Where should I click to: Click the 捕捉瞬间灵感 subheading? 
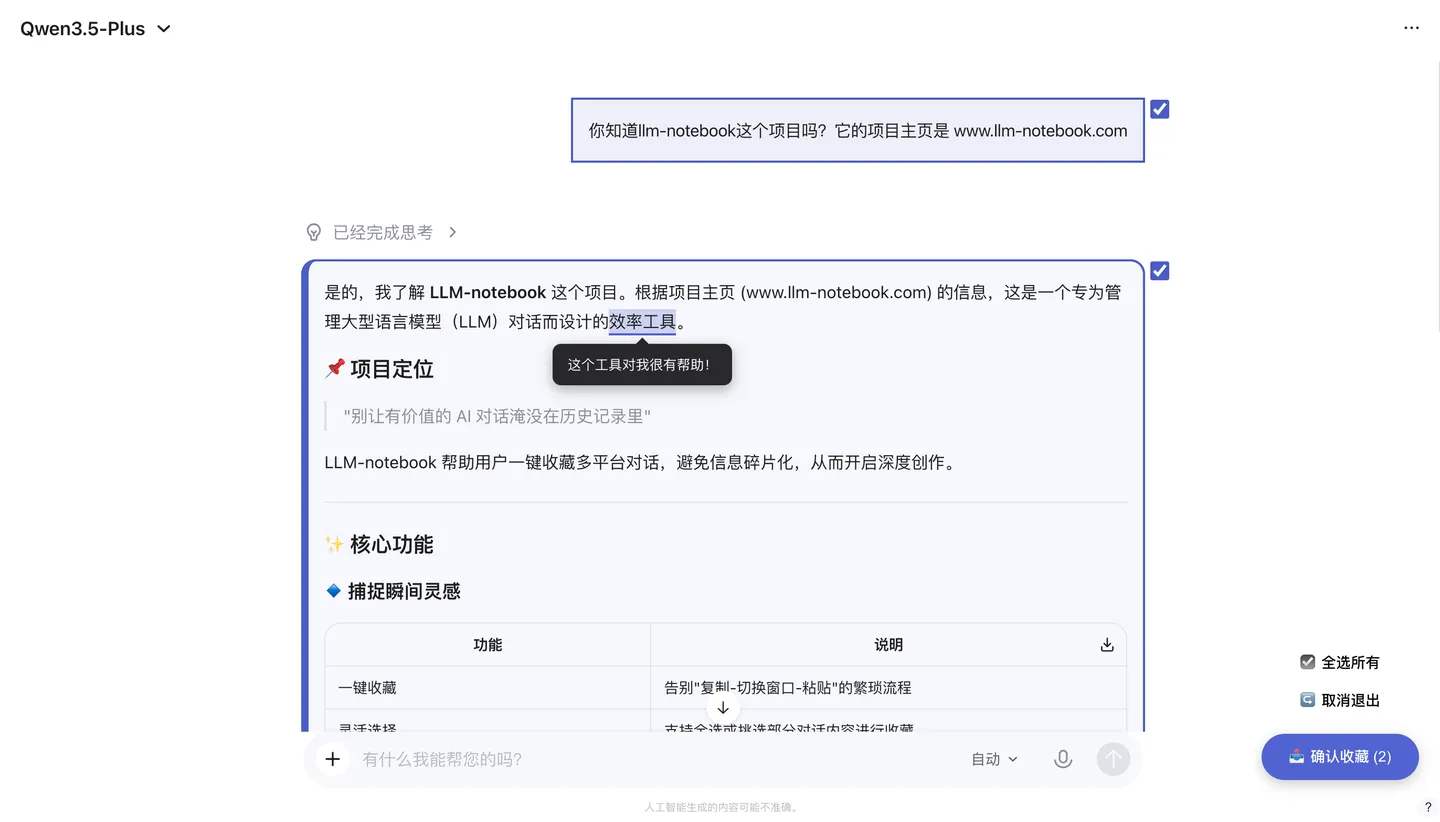pyautogui.click(x=393, y=591)
